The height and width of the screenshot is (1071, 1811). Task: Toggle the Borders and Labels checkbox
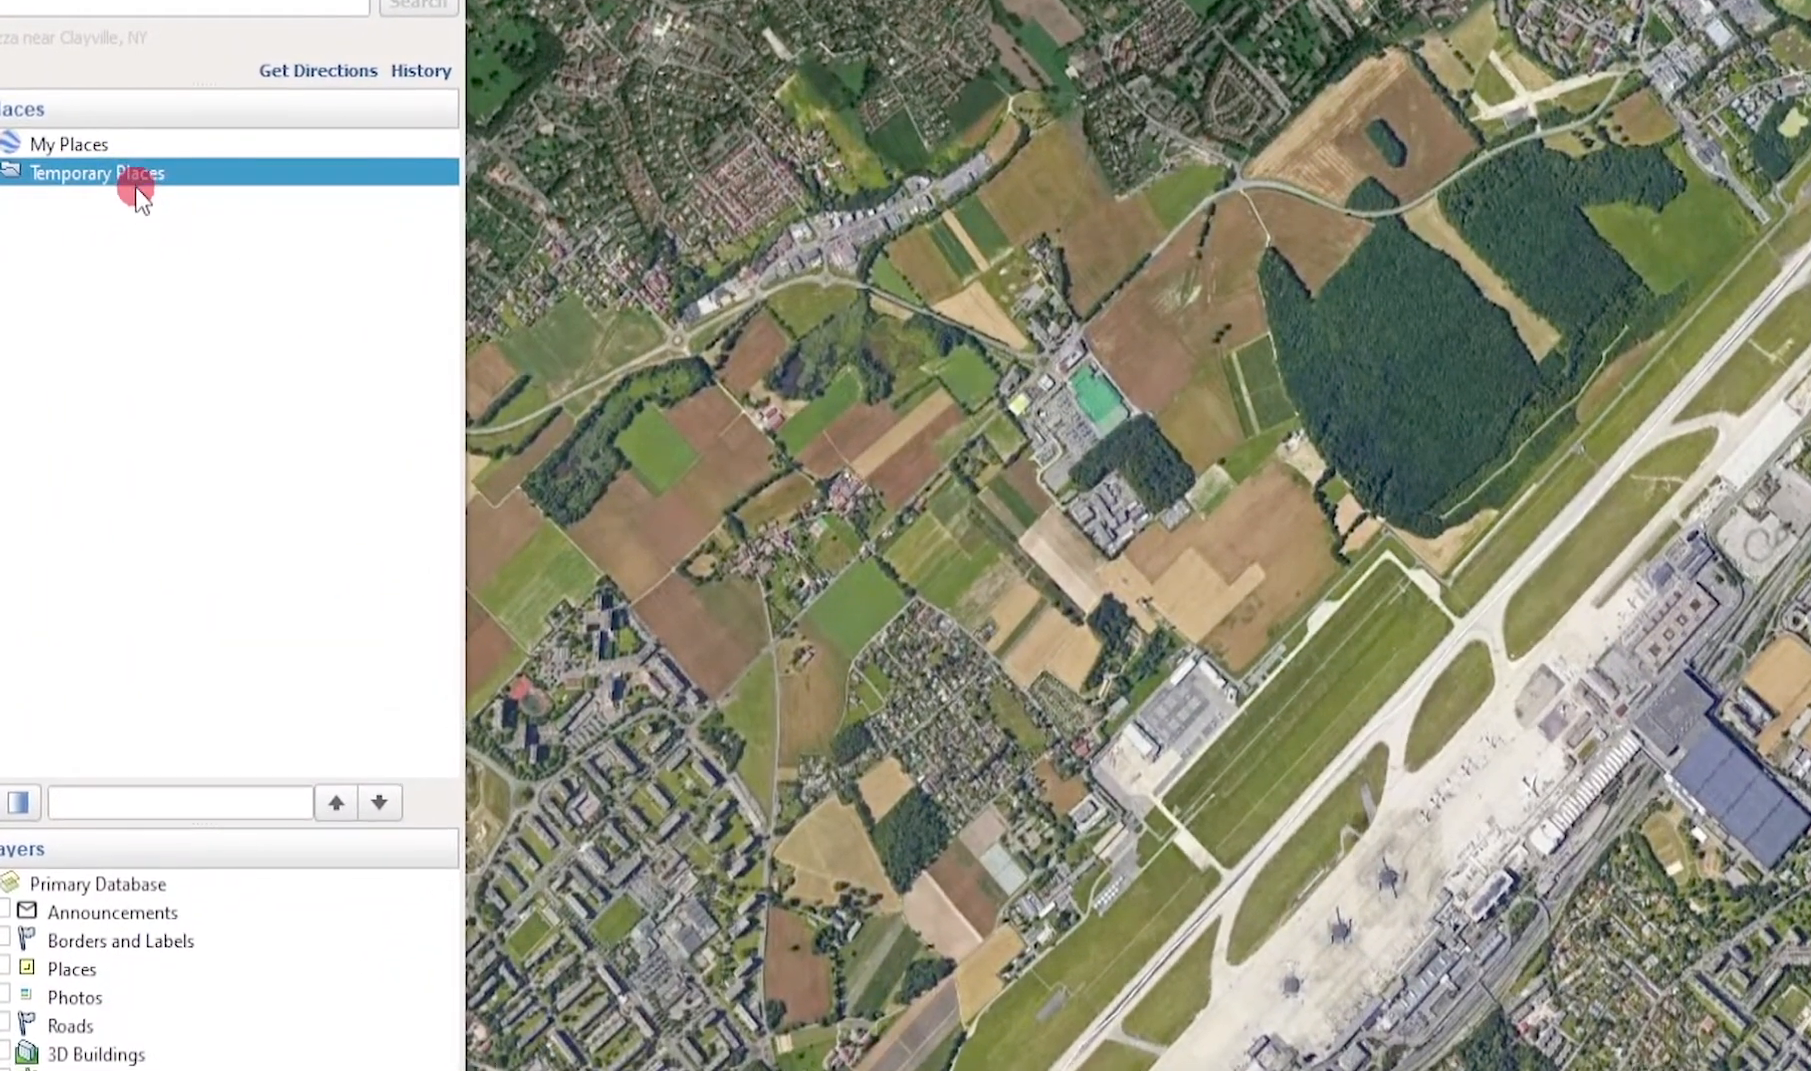point(4,940)
